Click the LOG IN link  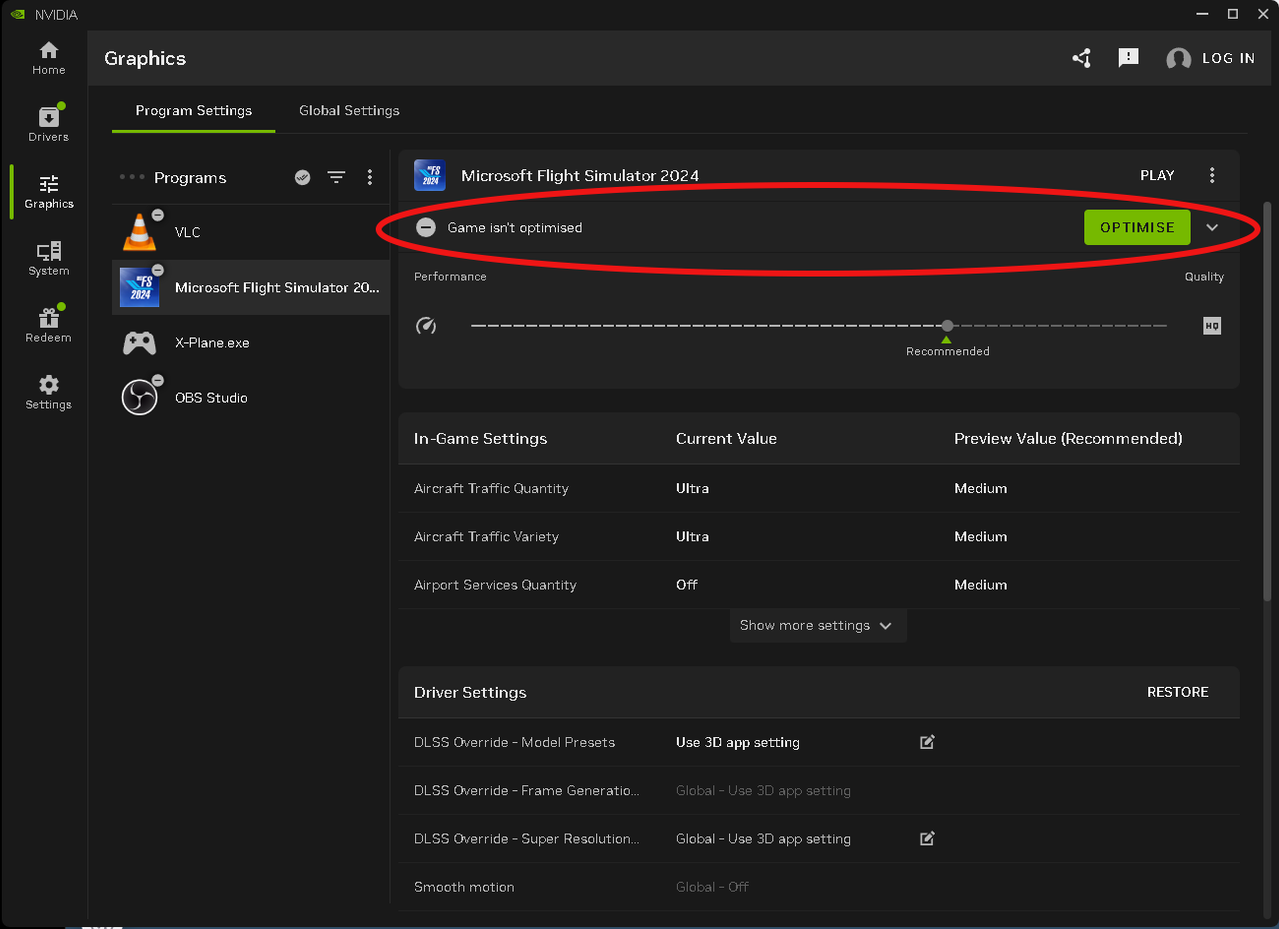pyautogui.click(x=1228, y=58)
